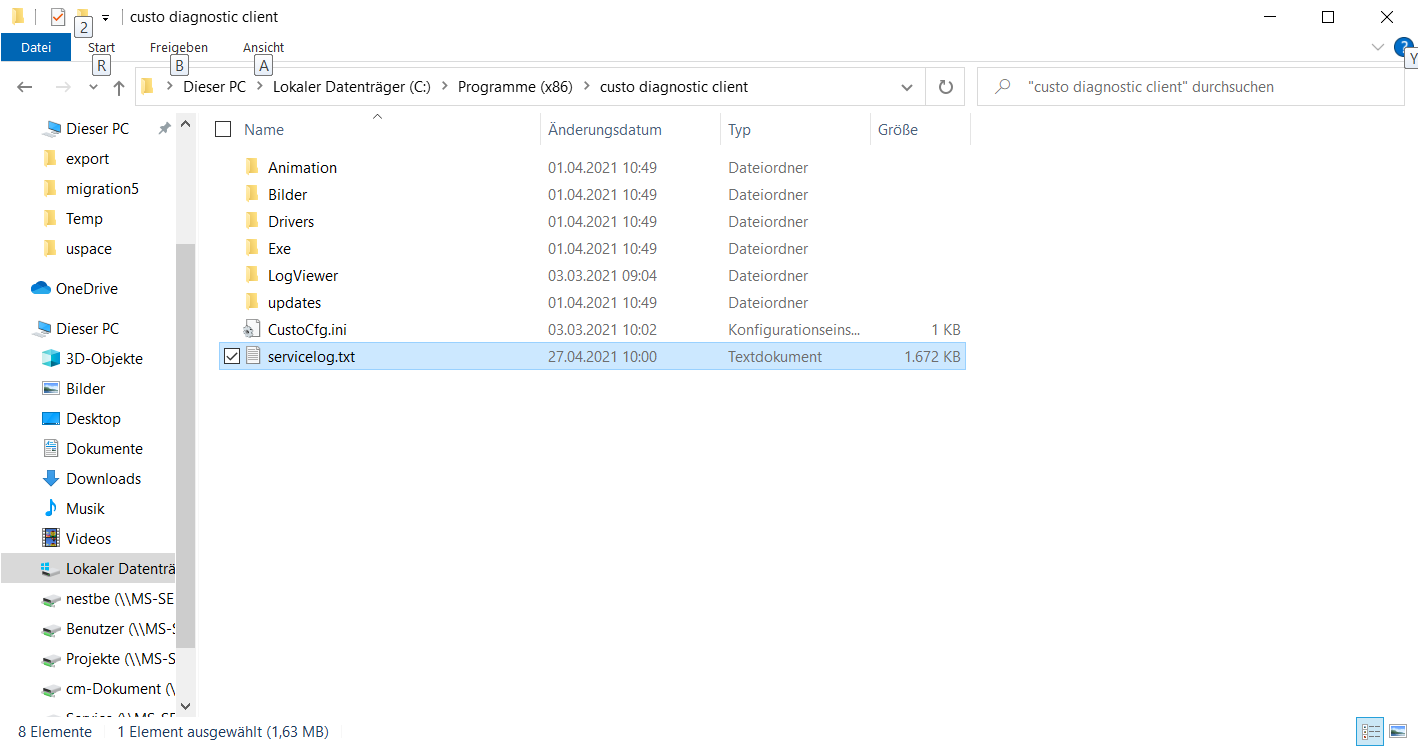The width and height of the screenshot is (1418, 747).
Task: Open the quick access toolbar customize dropdown
Action: click(x=106, y=18)
